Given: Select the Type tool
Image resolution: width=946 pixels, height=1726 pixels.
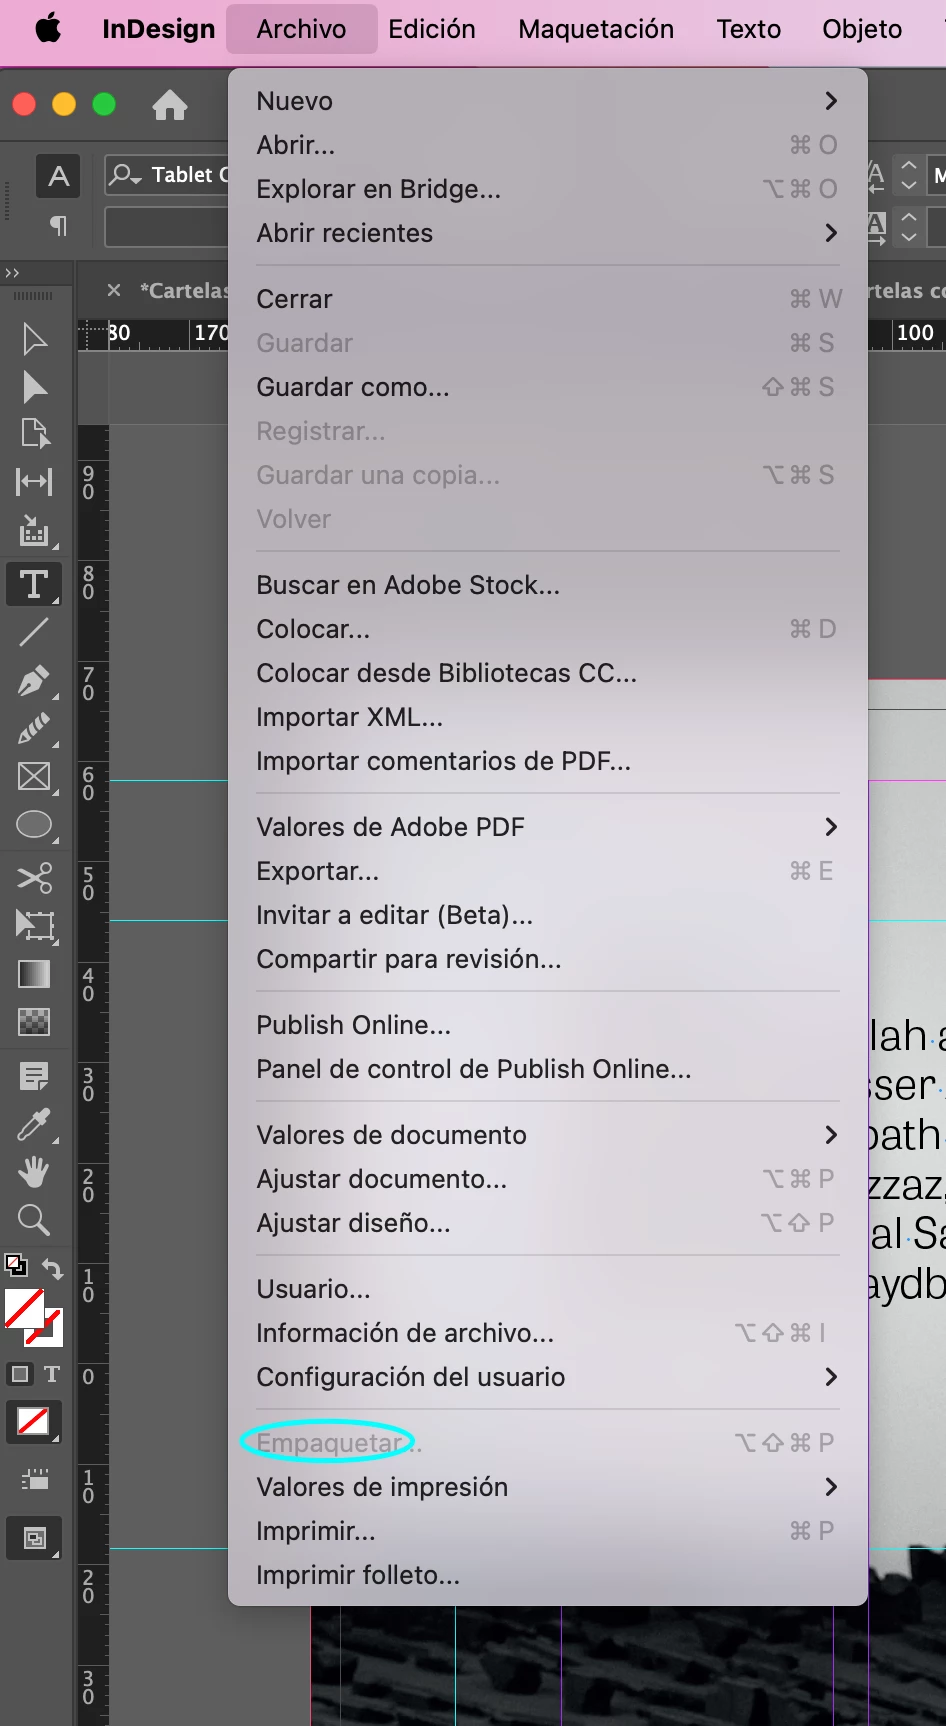Looking at the screenshot, I should pos(34,584).
